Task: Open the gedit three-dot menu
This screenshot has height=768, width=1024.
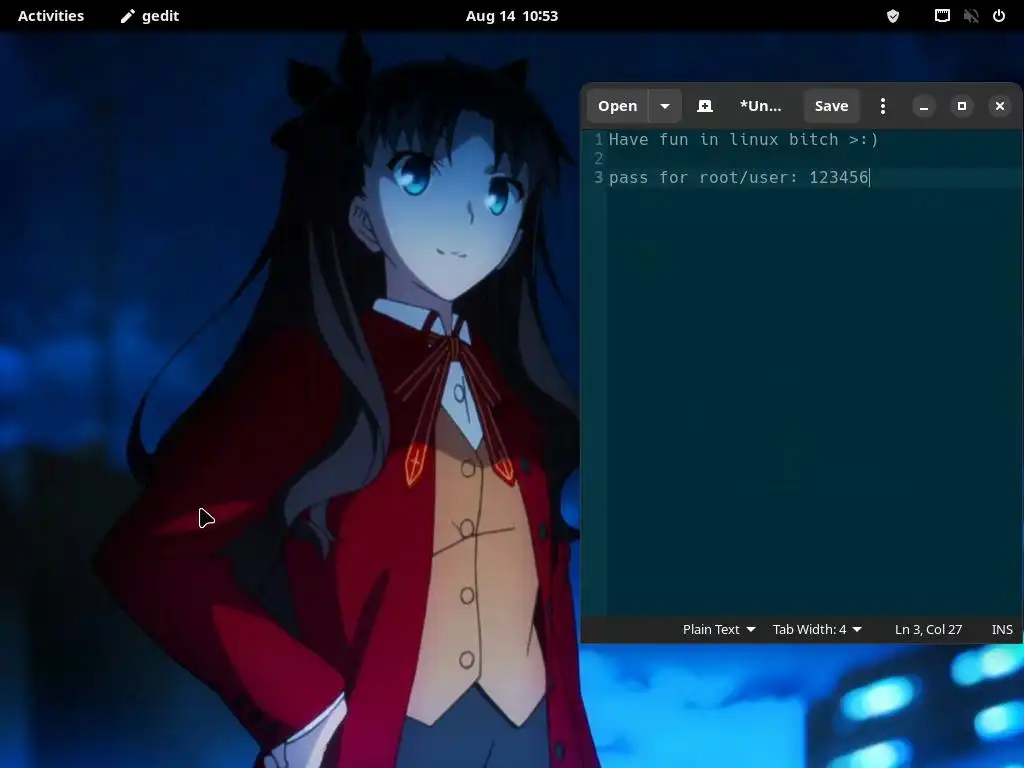Action: (x=883, y=106)
